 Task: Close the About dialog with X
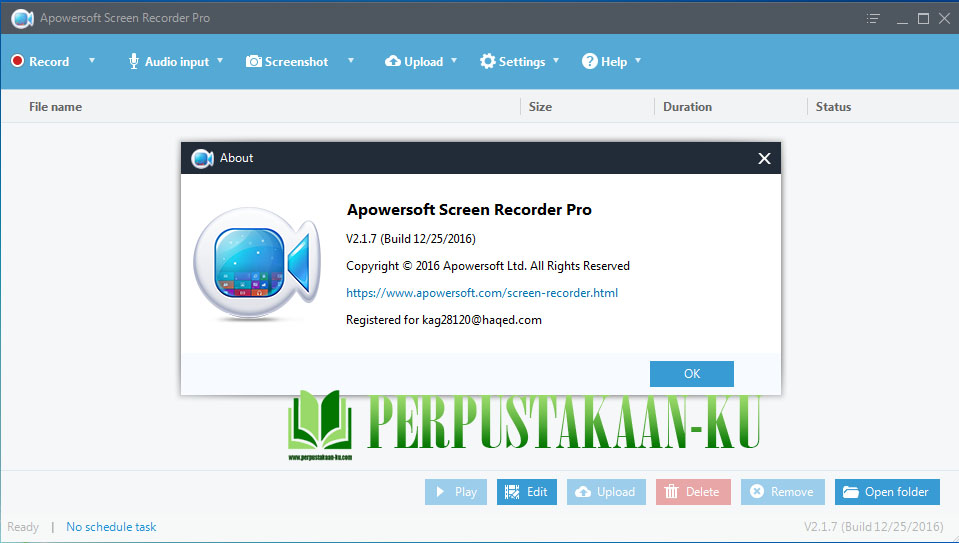765,158
